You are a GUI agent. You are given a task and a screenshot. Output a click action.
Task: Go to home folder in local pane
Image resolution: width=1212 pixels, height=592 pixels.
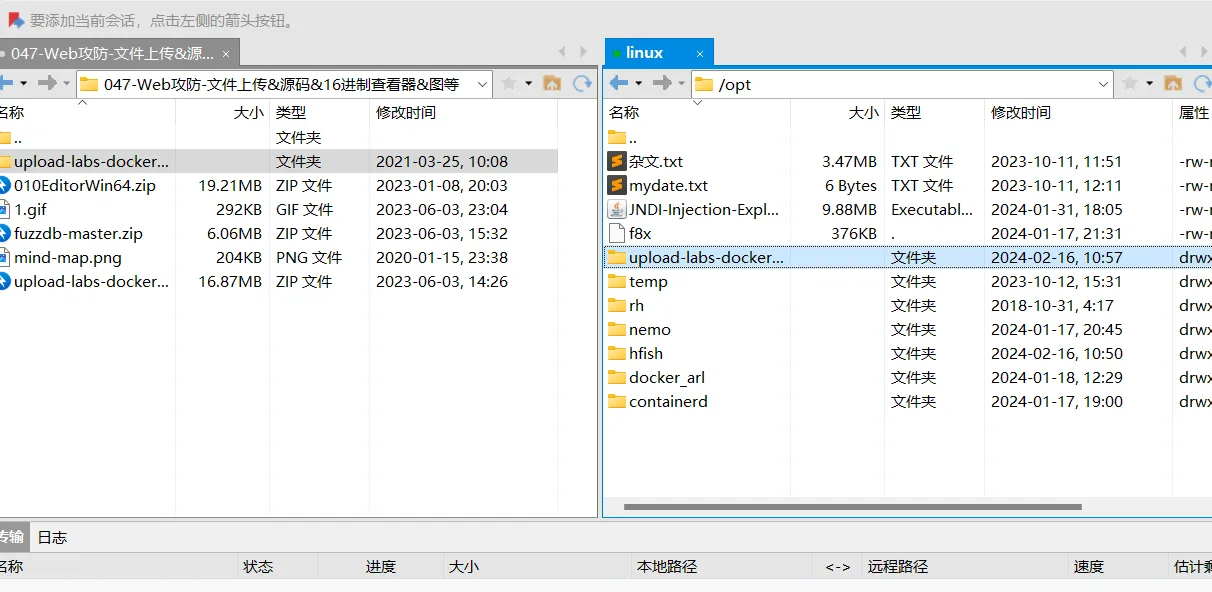point(551,83)
